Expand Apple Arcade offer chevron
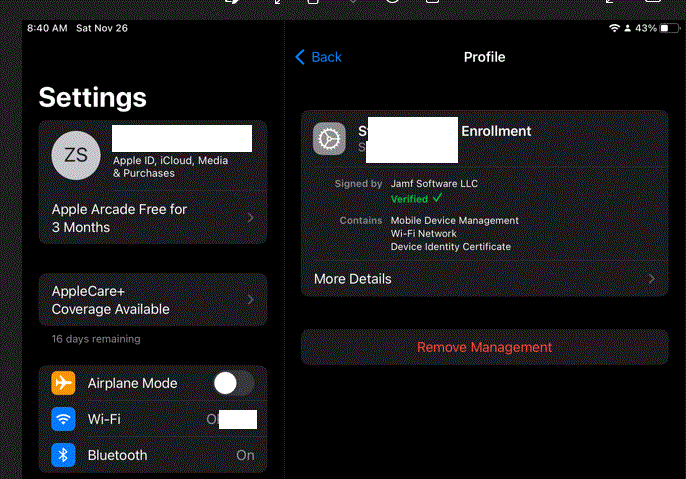Screen dimensions: 686x479 tap(251, 217)
